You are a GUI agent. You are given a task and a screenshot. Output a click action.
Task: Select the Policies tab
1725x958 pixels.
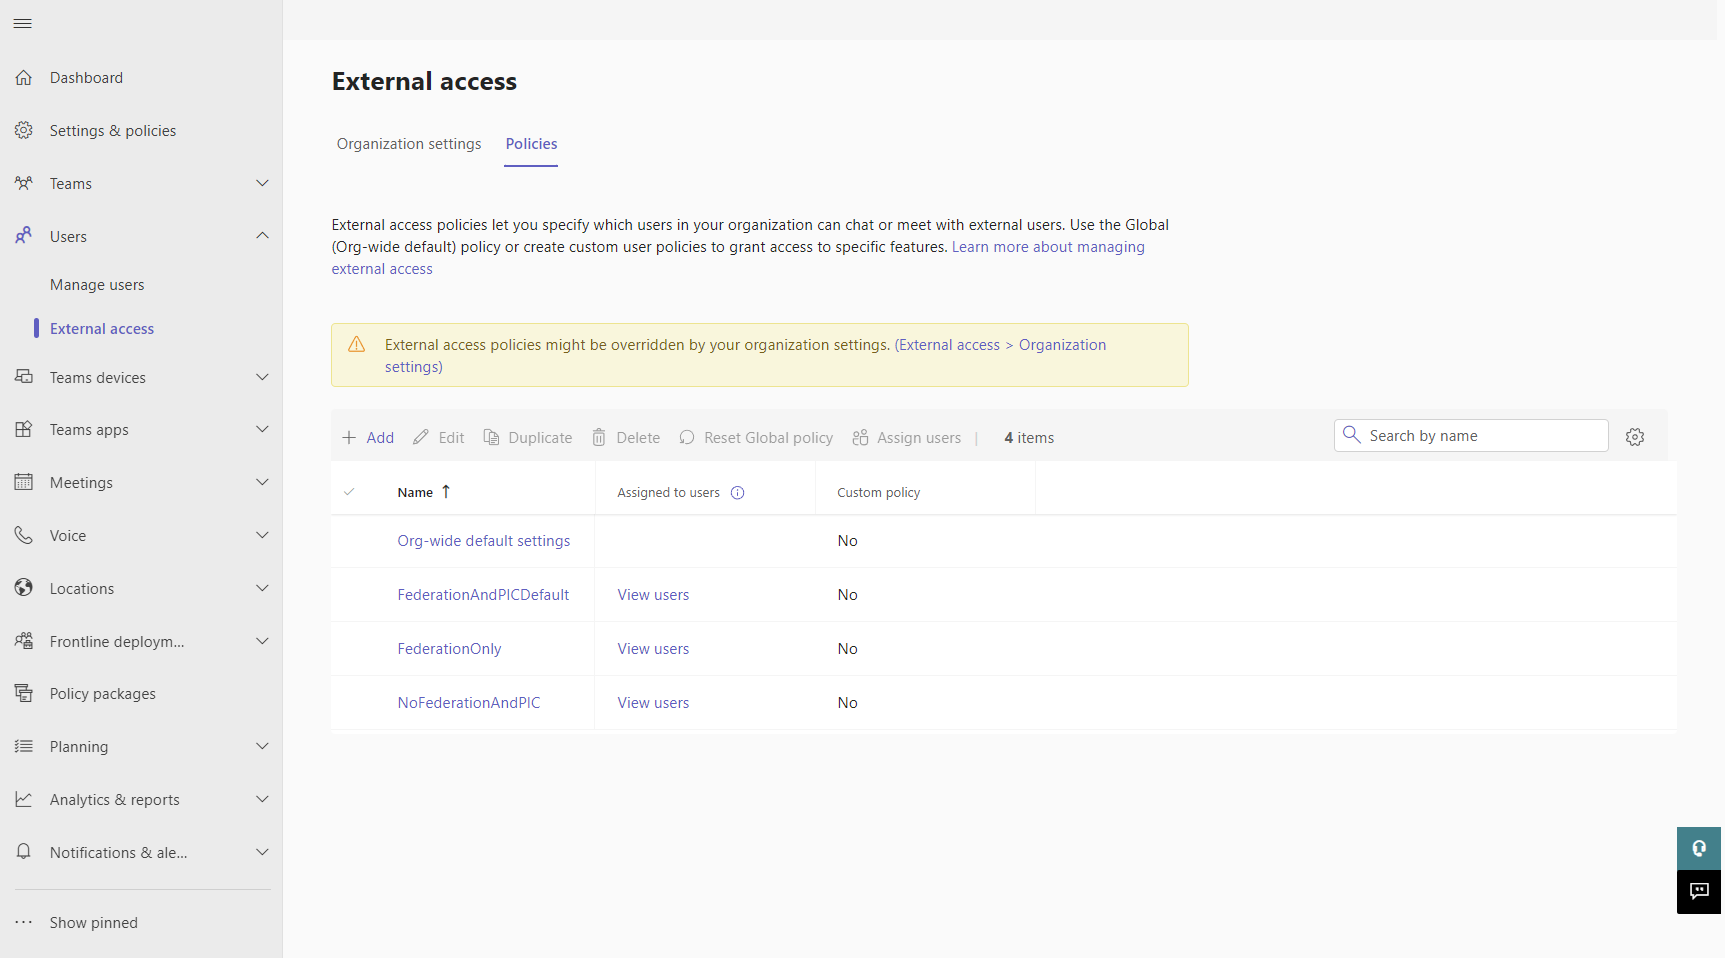pyautogui.click(x=531, y=144)
